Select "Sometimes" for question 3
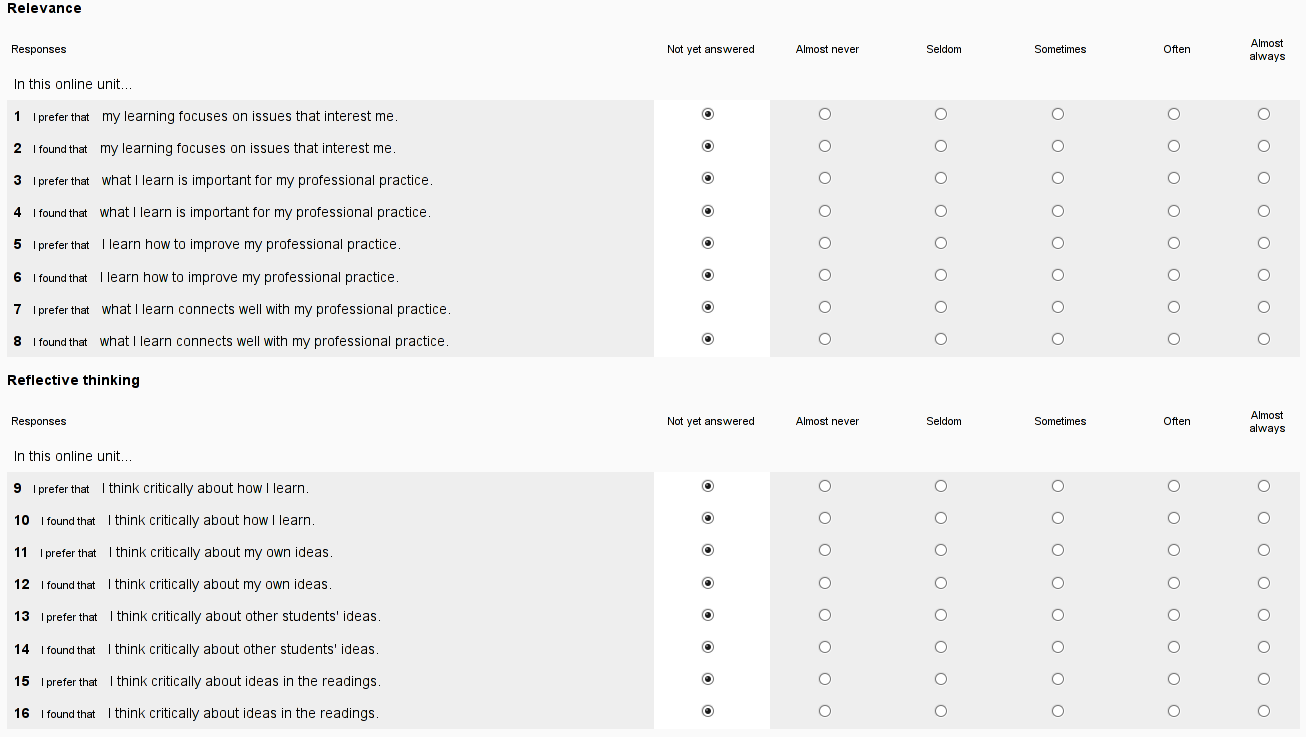 1058,178
